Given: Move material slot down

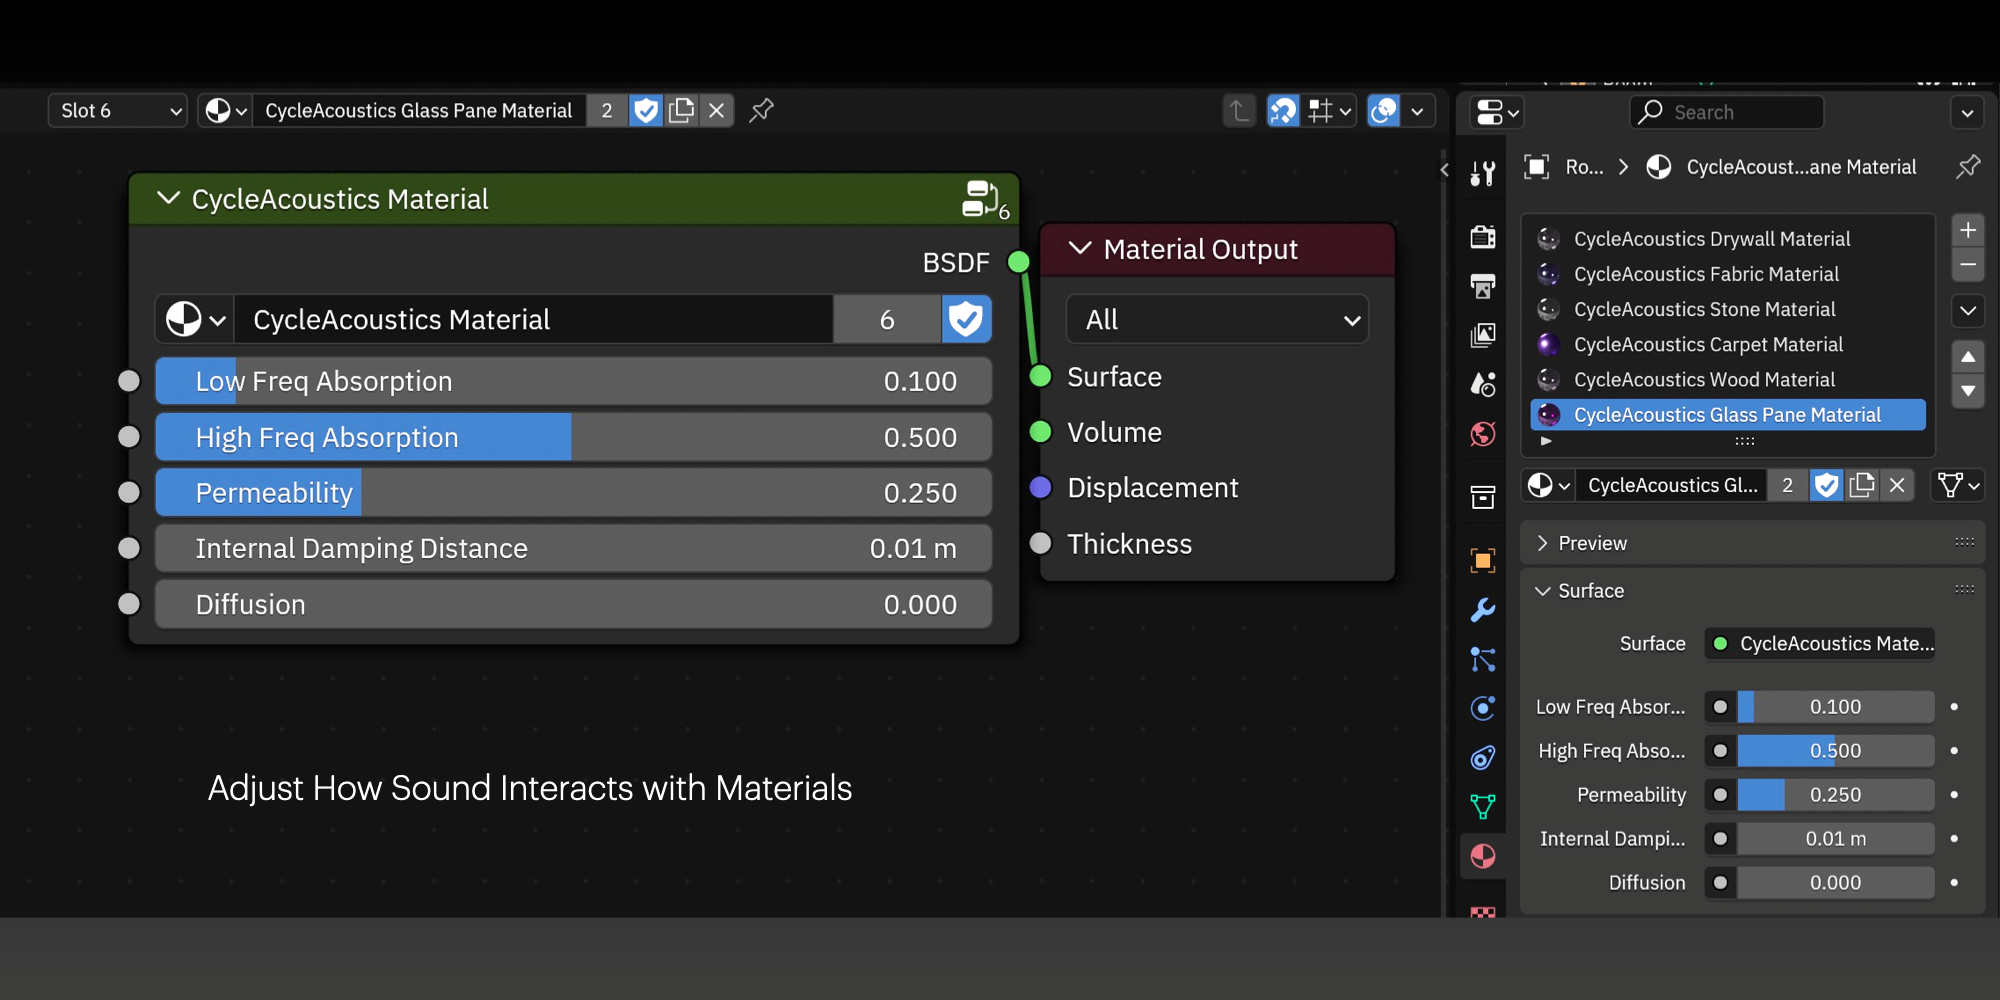Looking at the screenshot, I should (1968, 391).
